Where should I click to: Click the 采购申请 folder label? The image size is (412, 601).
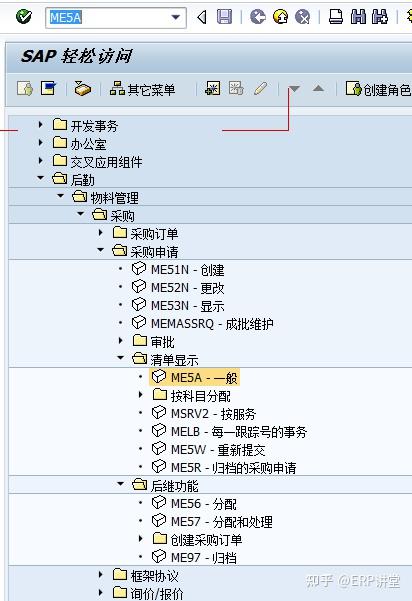tap(154, 252)
